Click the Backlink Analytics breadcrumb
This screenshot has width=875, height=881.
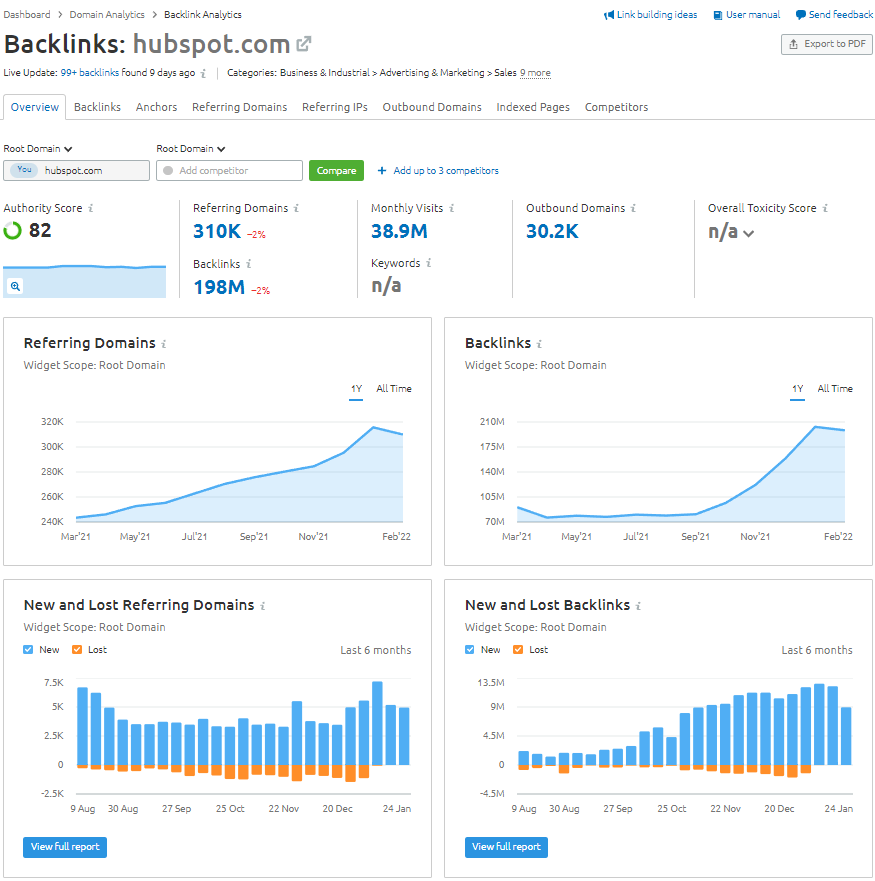point(203,15)
